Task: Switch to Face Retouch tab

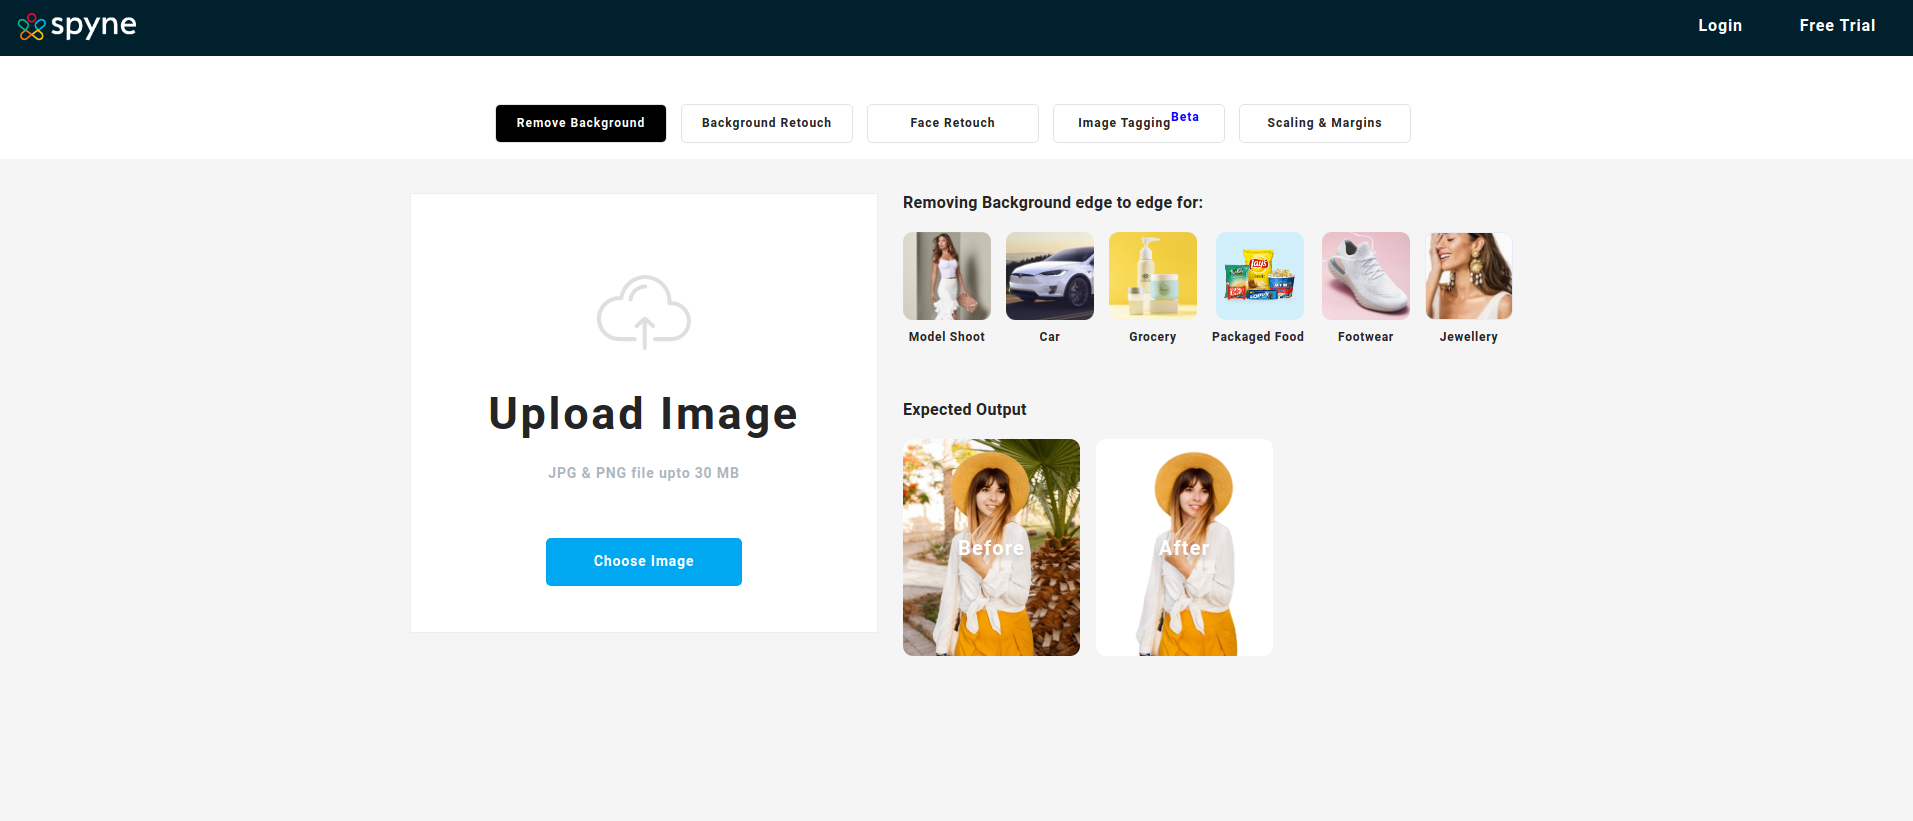Action: [x=952, y=123]
